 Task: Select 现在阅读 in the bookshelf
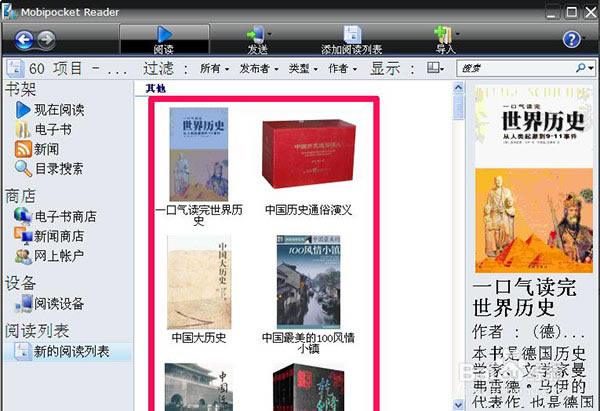59,110
